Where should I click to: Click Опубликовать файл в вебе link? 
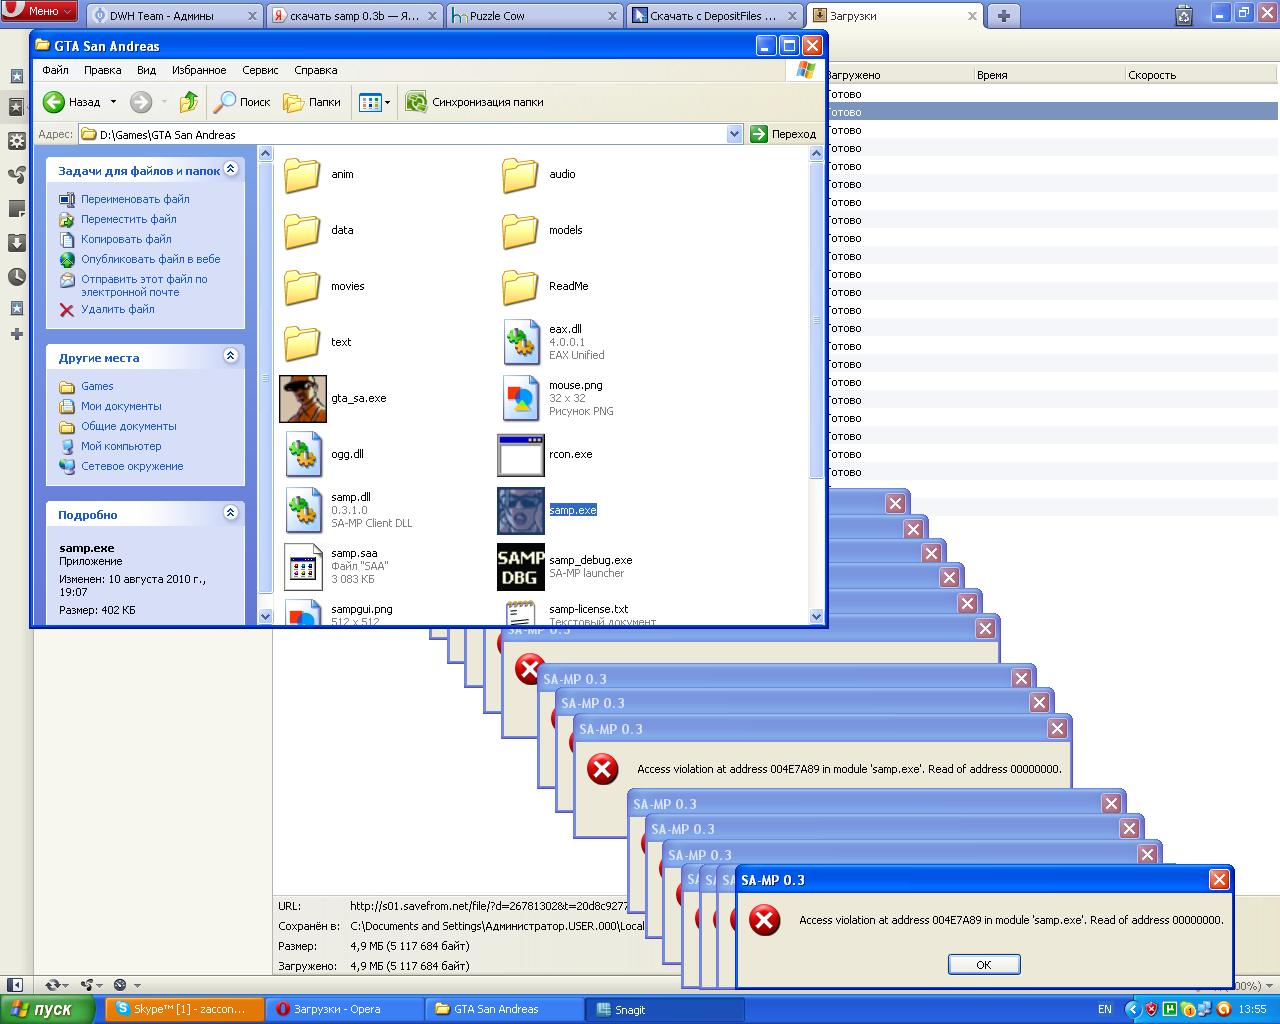[x=151, y=259]
